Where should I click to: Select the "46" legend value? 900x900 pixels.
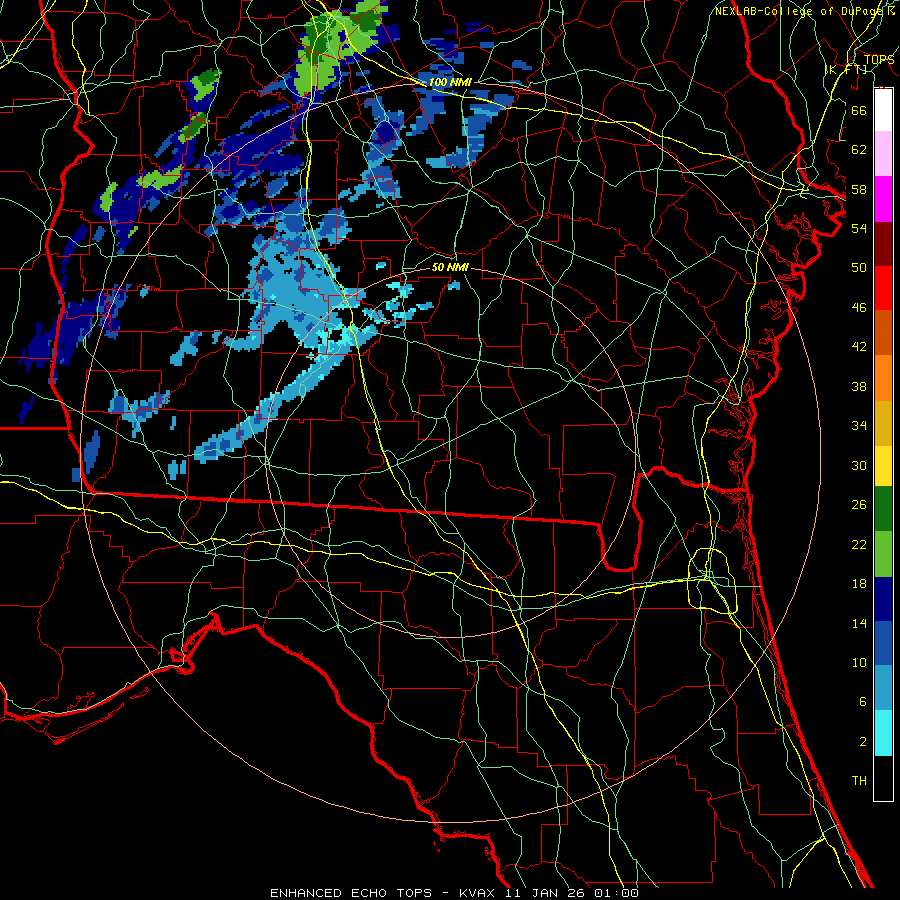click(859, 308)
